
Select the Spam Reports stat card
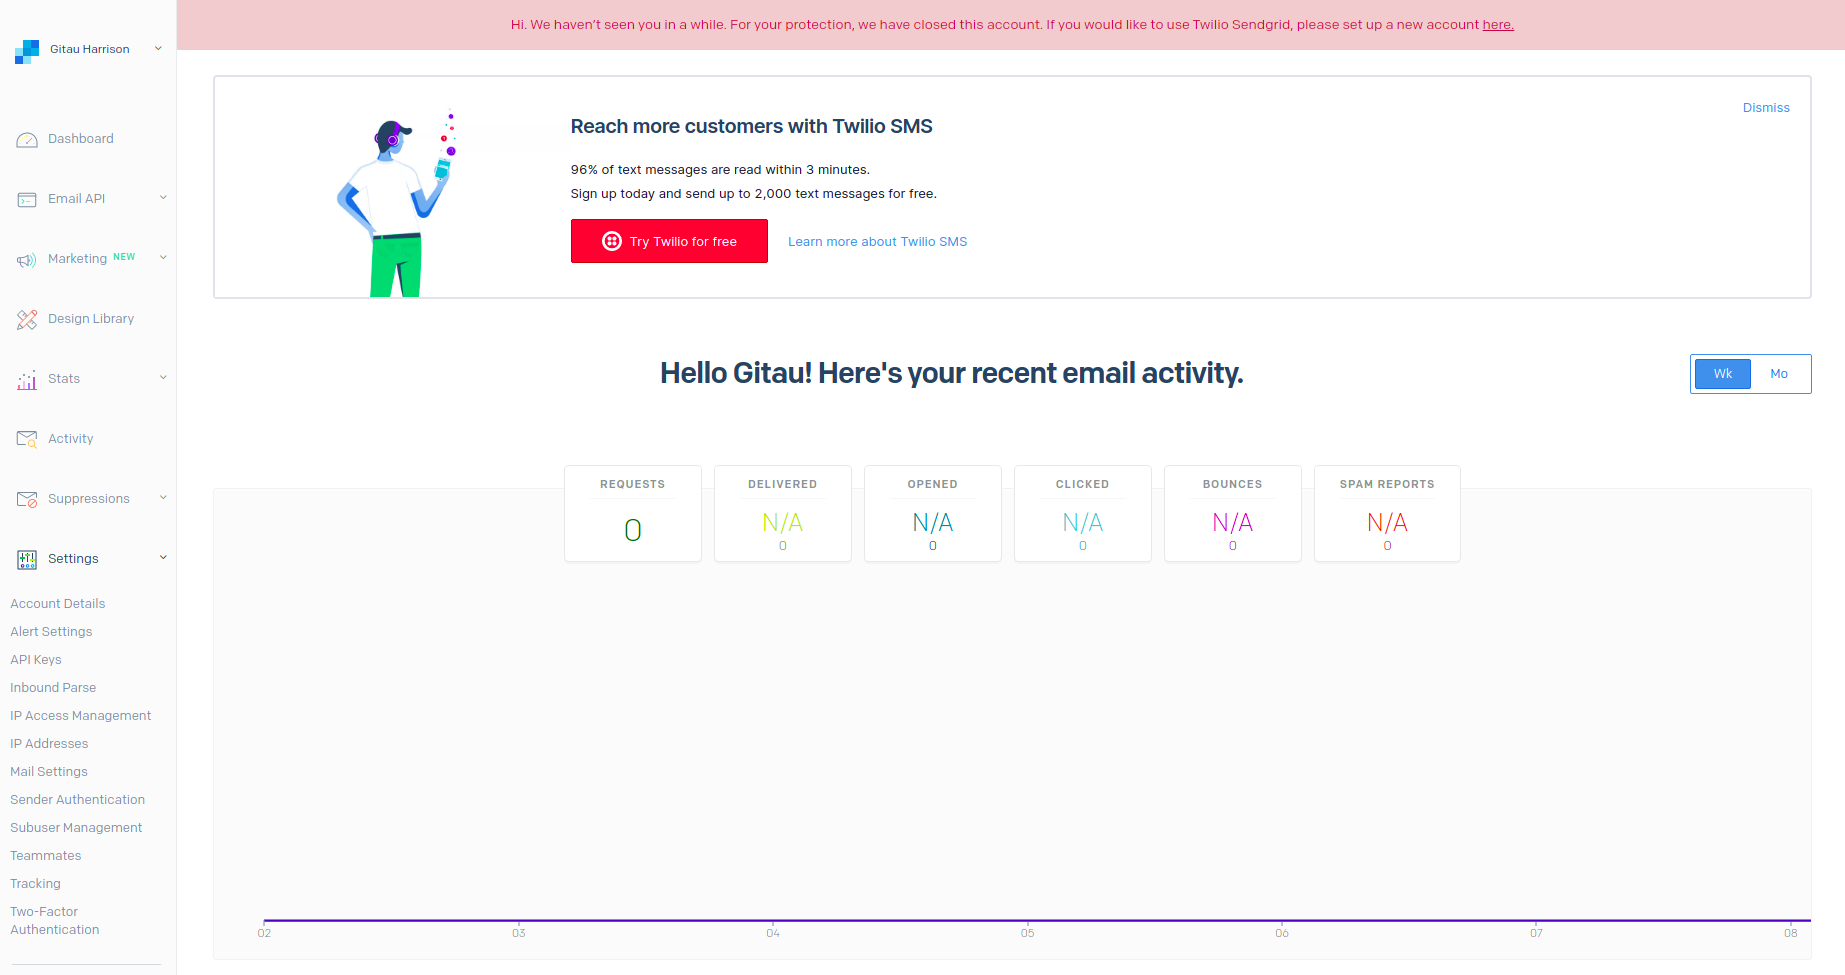(x=1387, y=513)
